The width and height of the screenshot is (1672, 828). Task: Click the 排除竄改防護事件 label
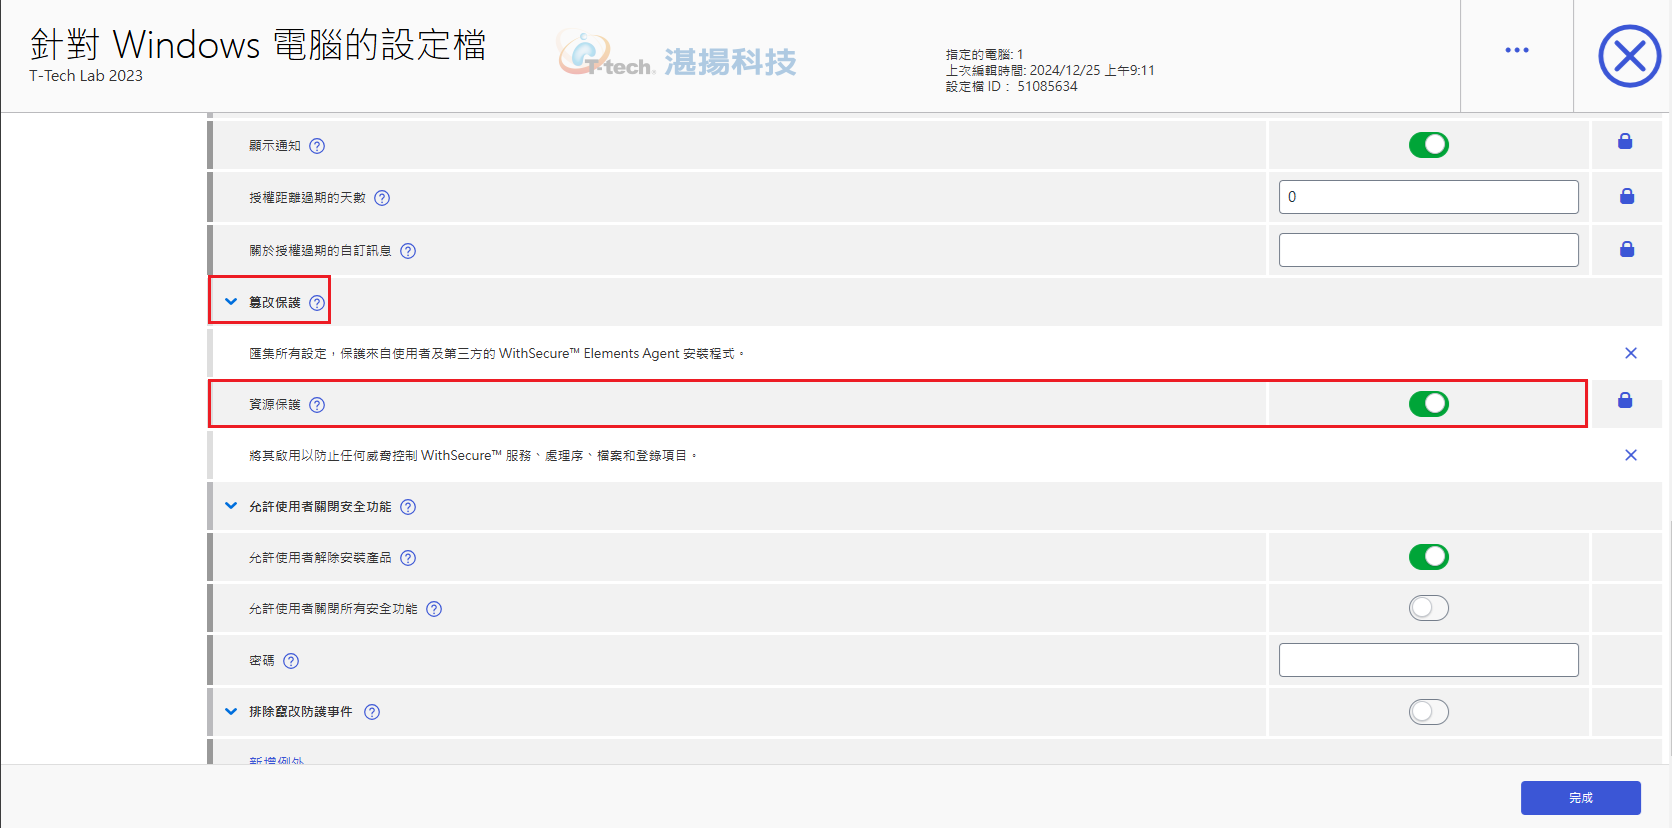tap(301, 712)
